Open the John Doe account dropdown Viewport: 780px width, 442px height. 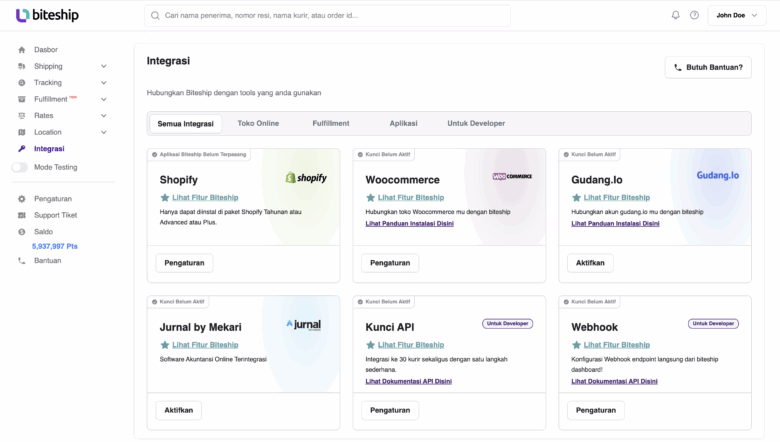point(736,15)
